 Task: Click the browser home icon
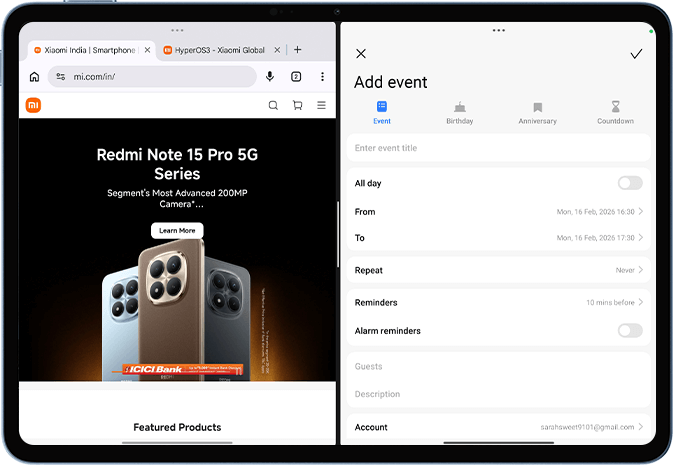pos(34,77)
